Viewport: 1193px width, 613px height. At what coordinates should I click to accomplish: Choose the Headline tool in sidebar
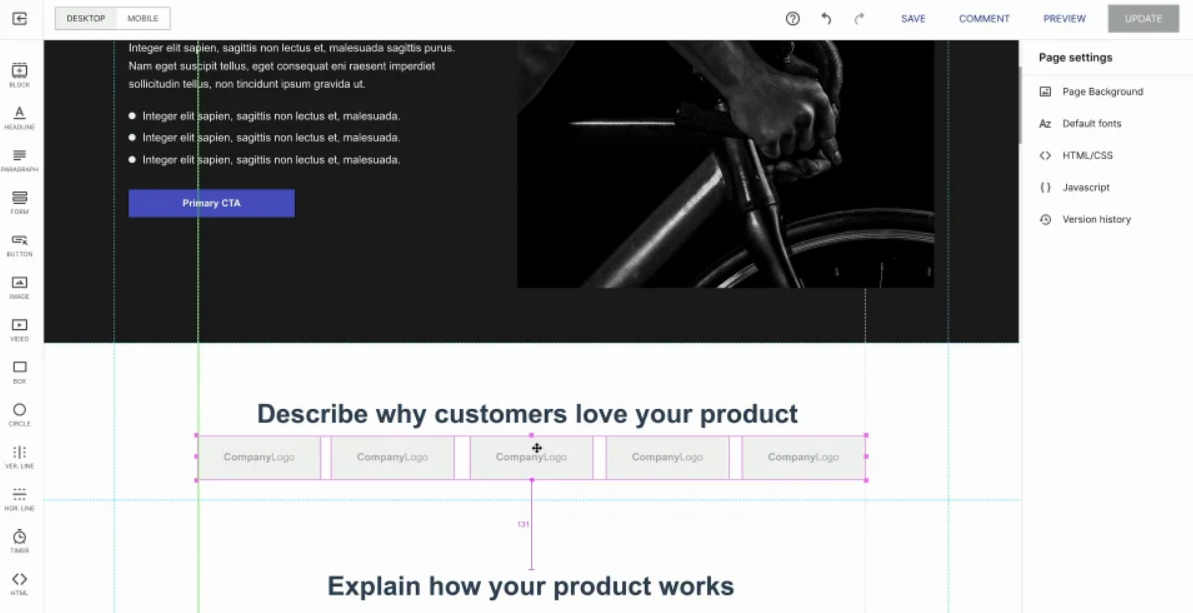coord(20,117)
